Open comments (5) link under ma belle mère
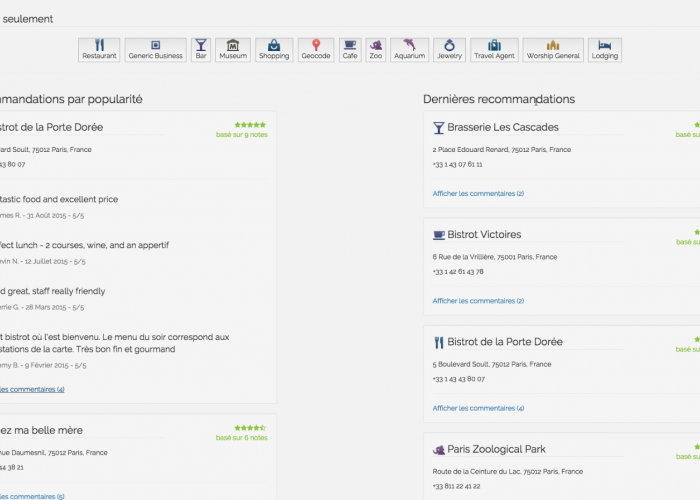 click(x=32, y=496)
